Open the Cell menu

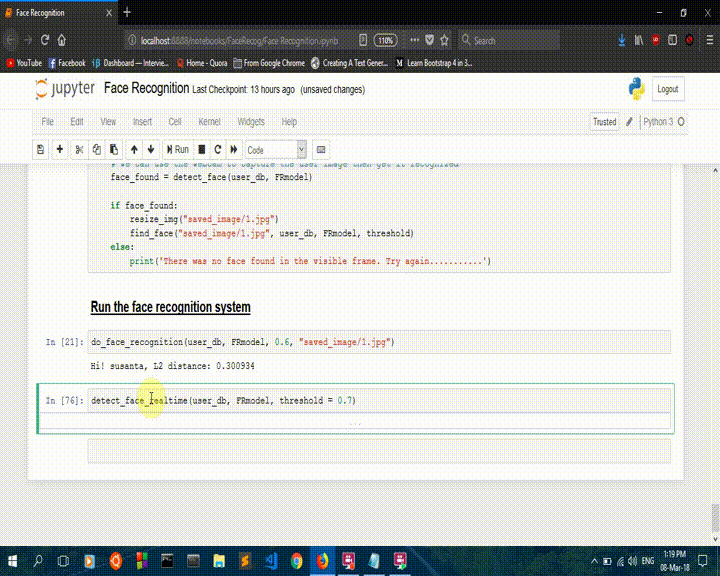coord(175,122)
